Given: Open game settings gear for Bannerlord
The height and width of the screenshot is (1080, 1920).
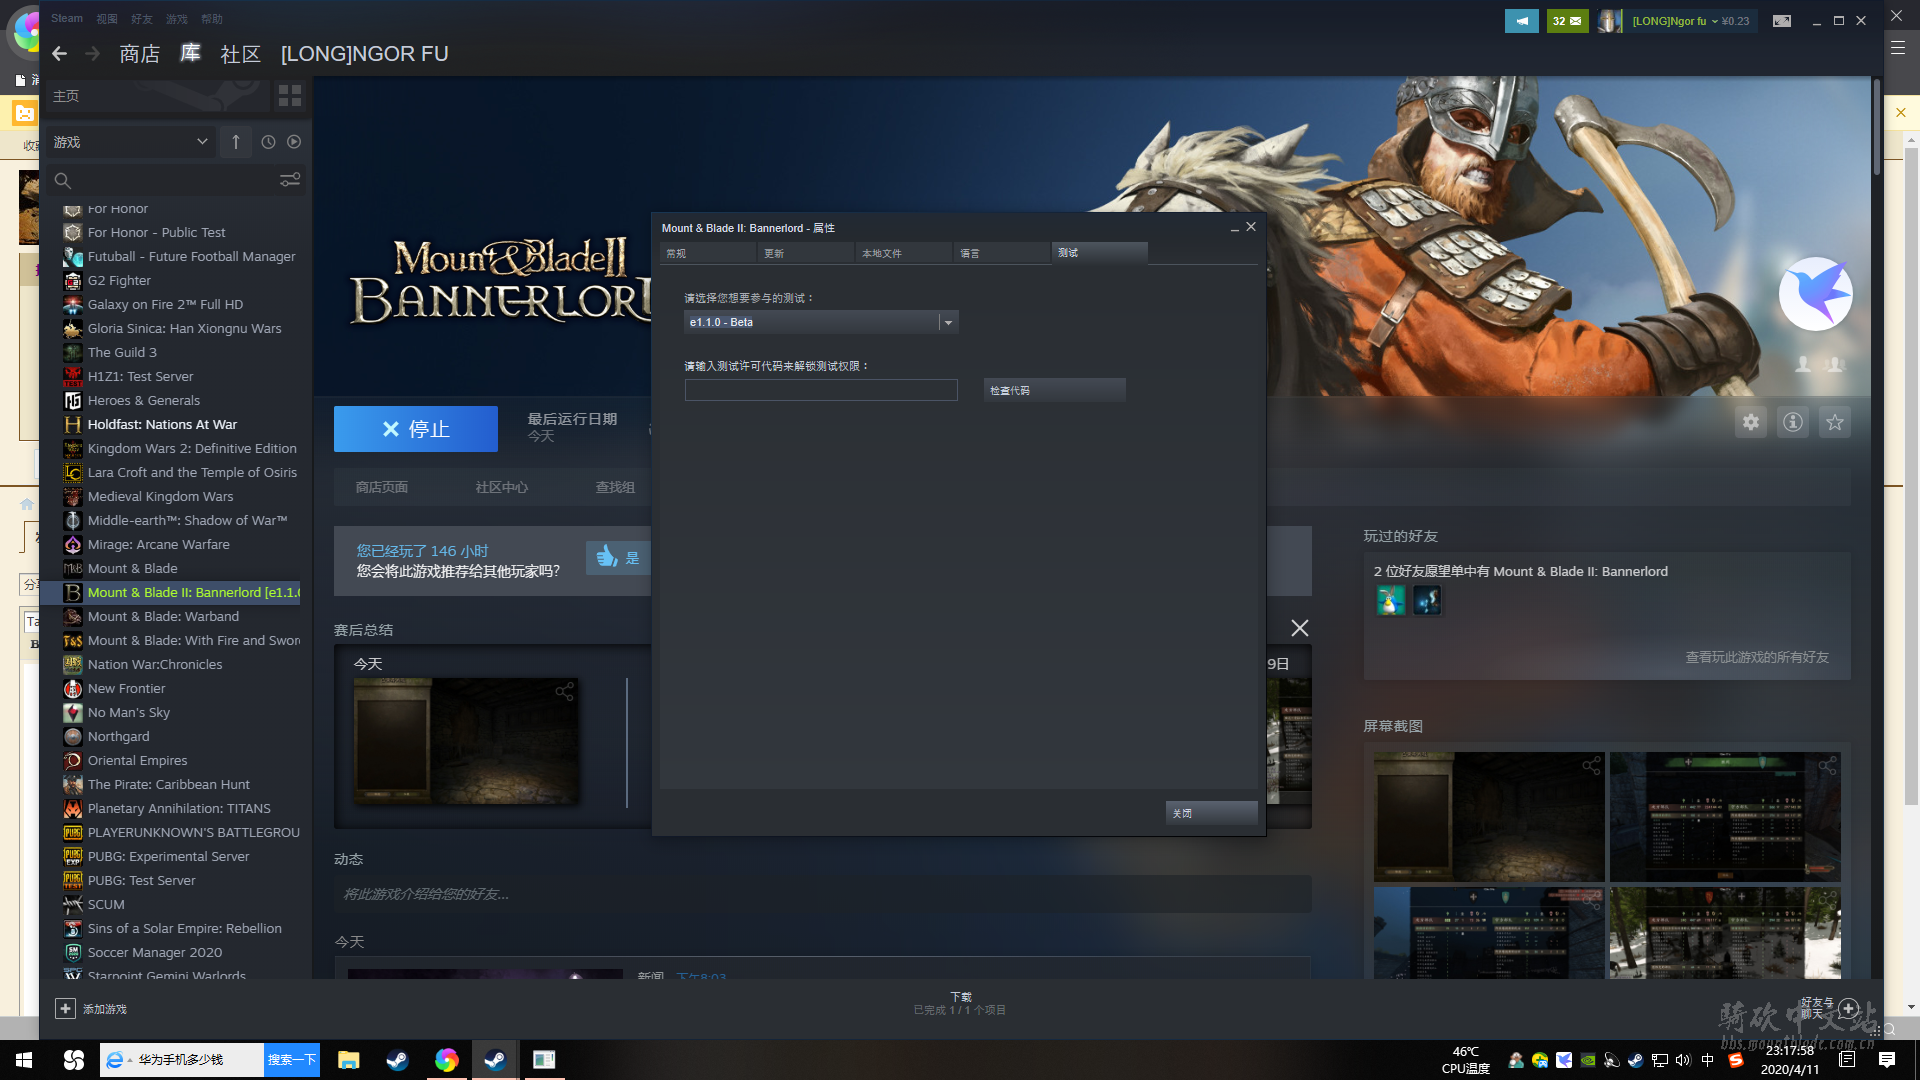Looking at the screenshot, I should point(1751,422).
